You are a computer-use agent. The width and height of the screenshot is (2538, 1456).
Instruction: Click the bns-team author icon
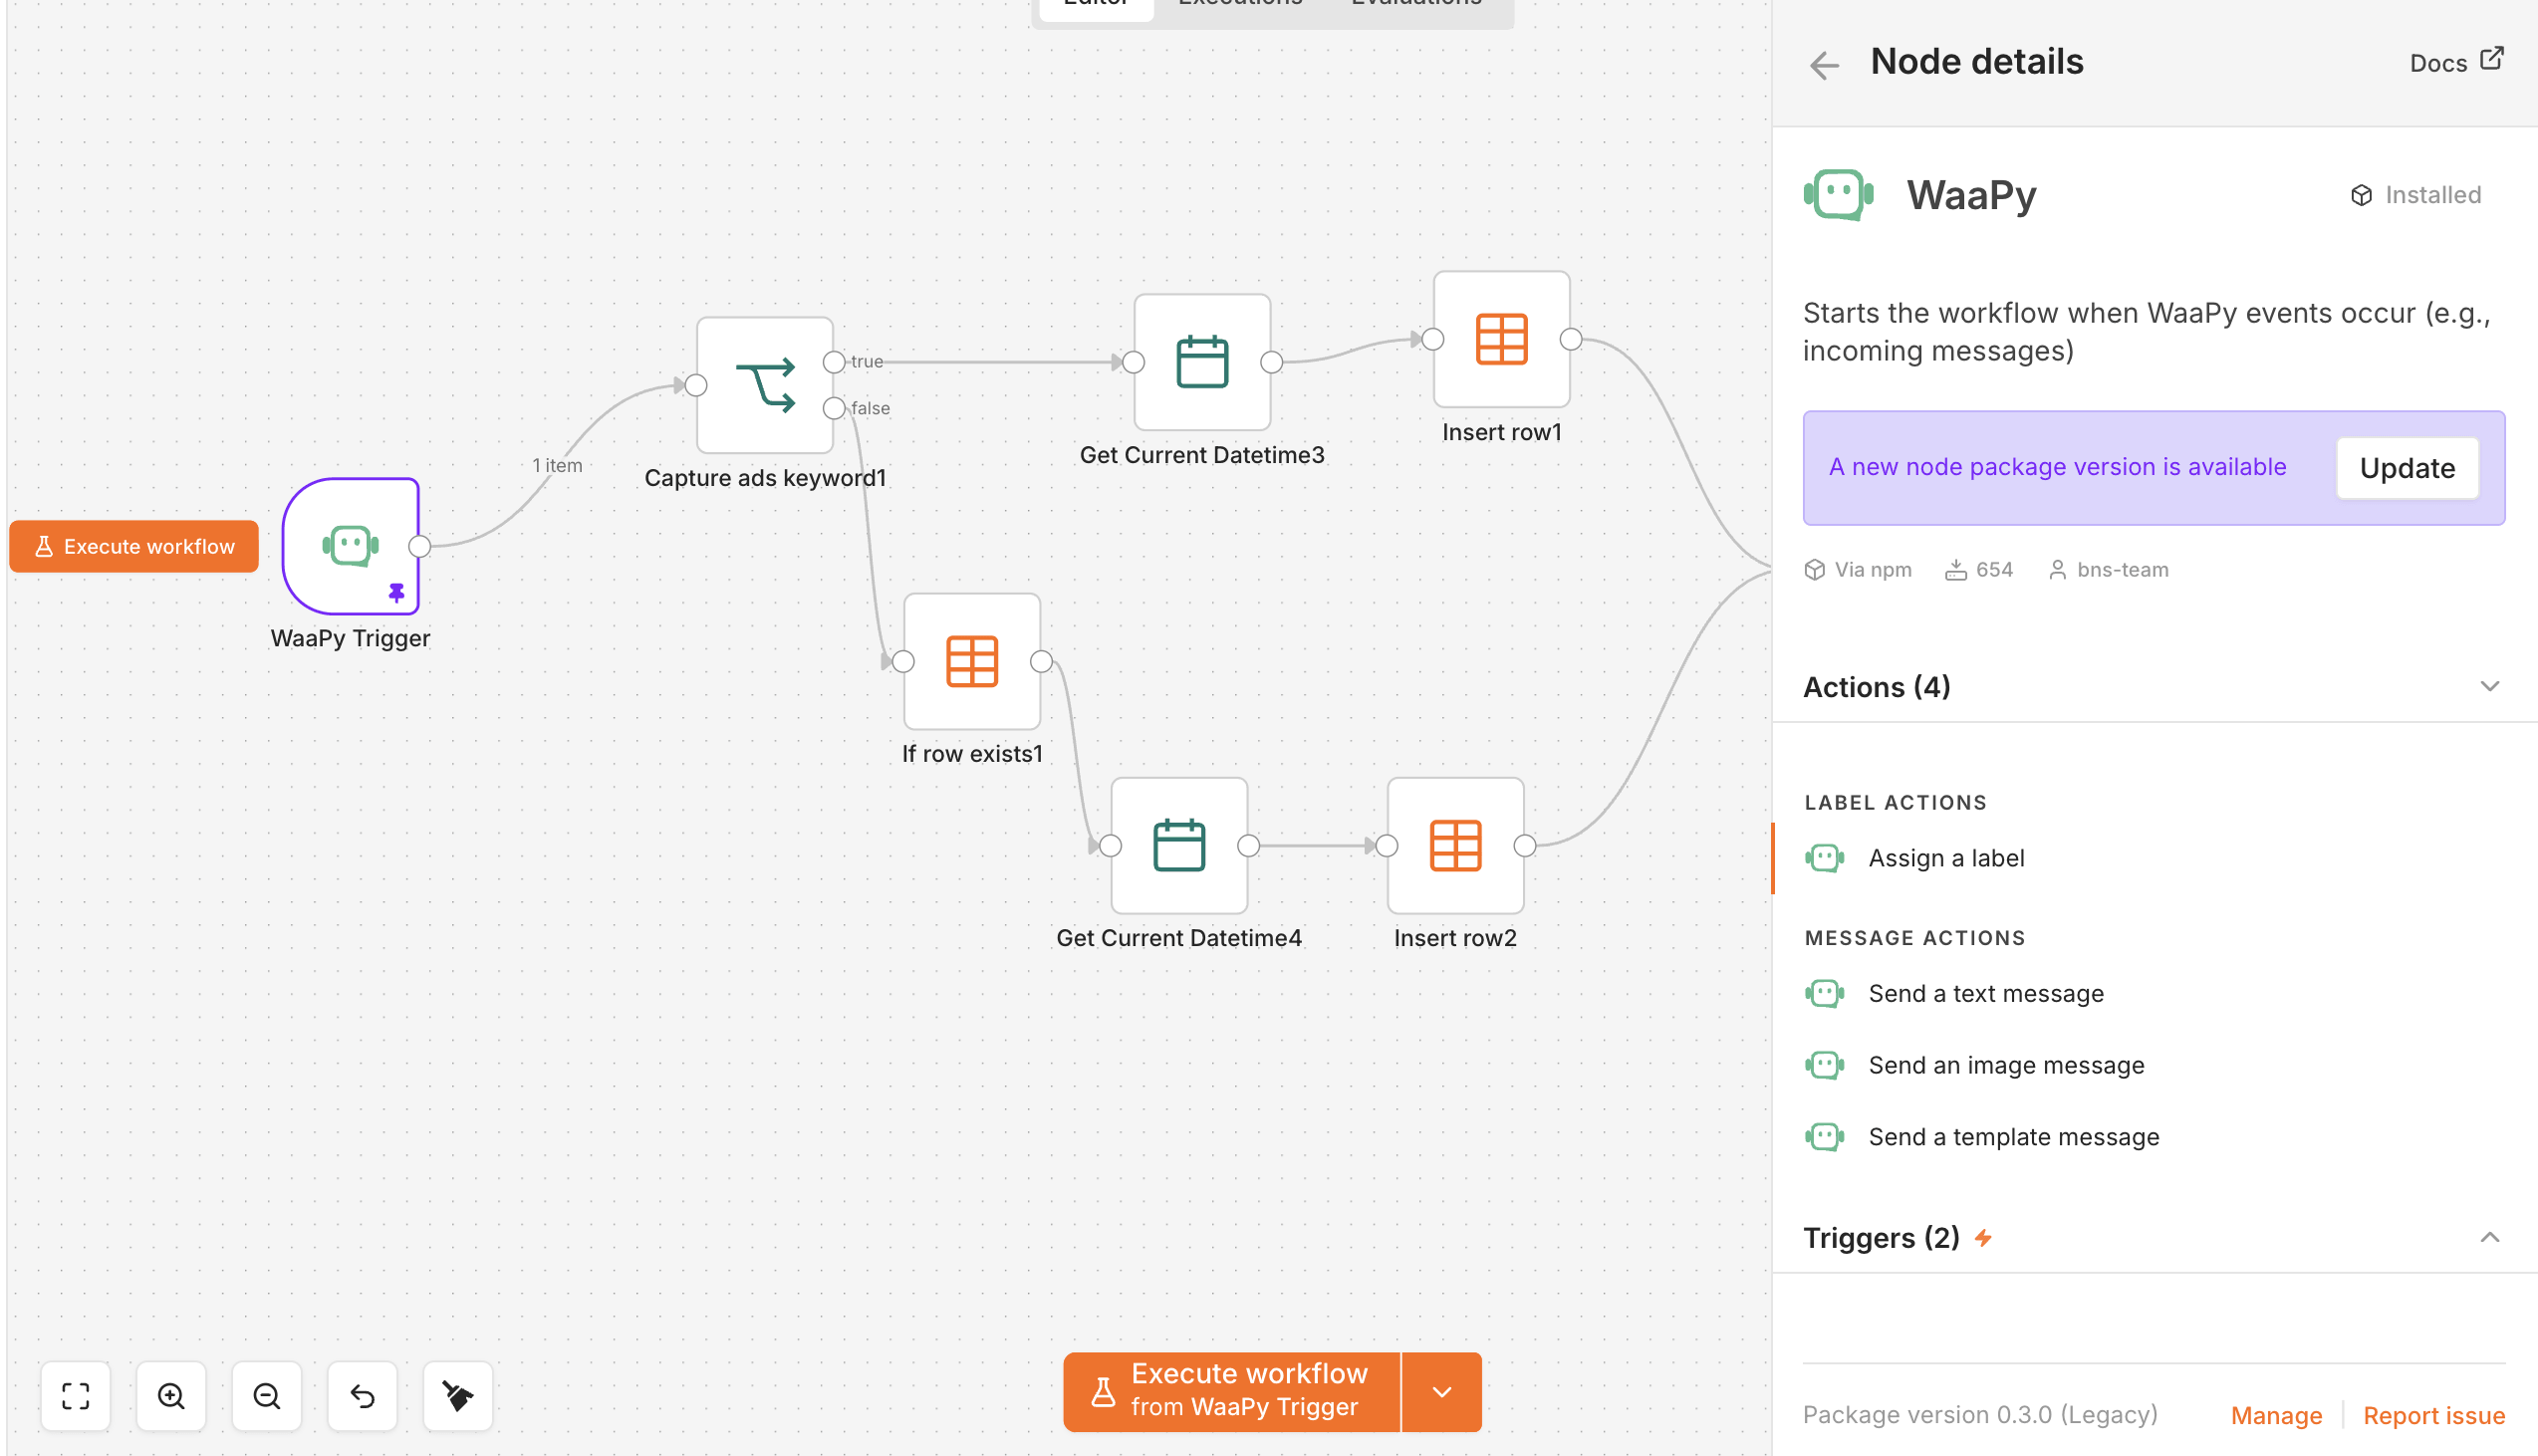[2058, 570]
